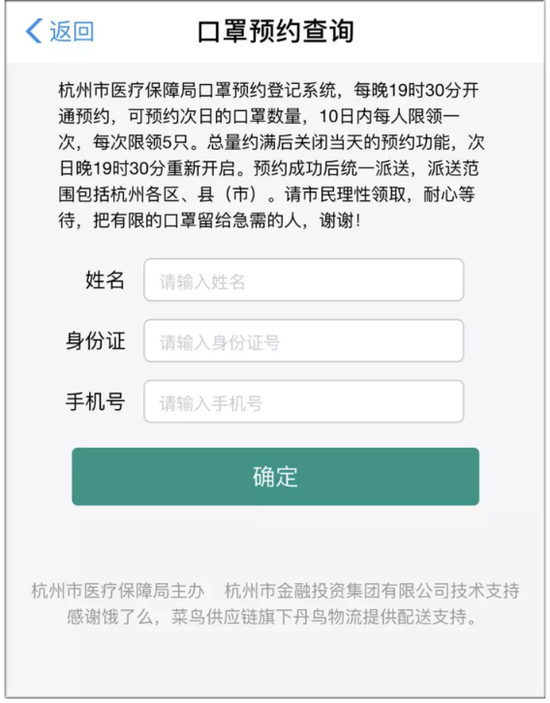Click the "口罩预约查询" page title
This screenshot has height=703, width=550.
click(276, 31)
